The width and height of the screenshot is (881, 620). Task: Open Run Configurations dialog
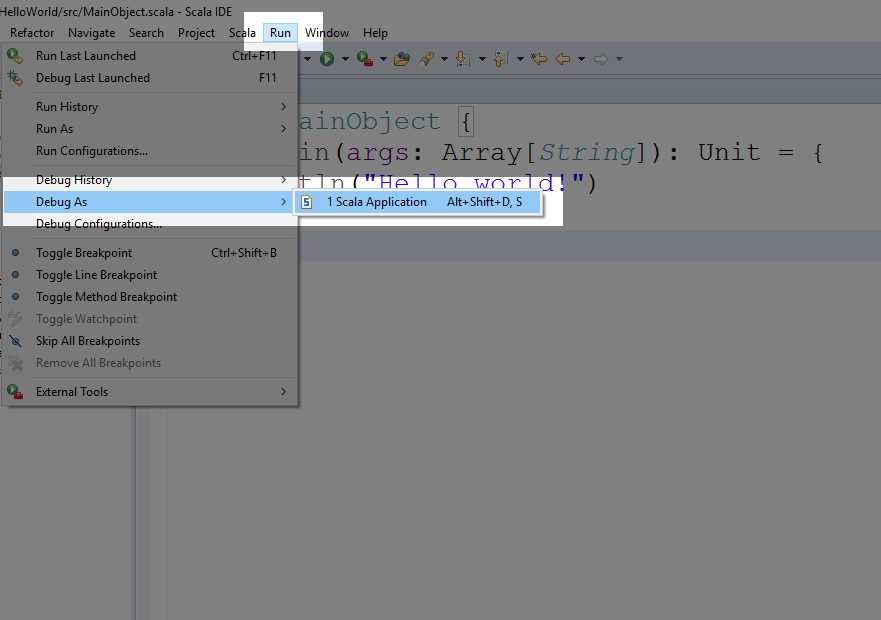[x=90, y=150]
